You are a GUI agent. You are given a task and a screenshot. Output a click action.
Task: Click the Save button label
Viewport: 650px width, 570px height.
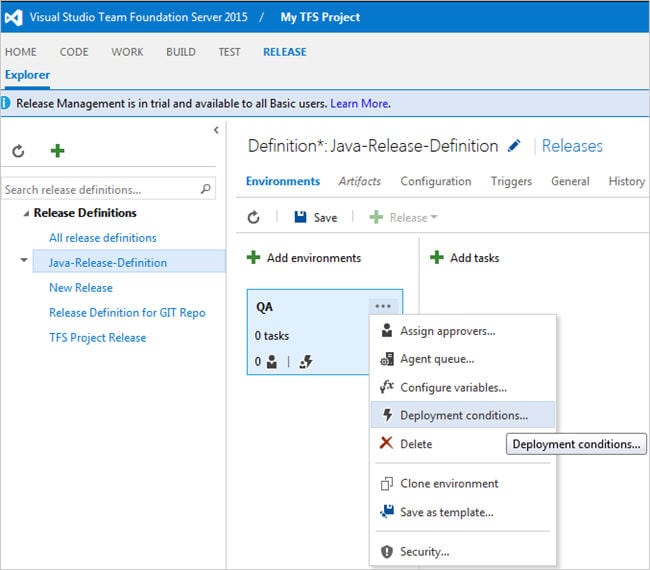click(x=325, y=217)
